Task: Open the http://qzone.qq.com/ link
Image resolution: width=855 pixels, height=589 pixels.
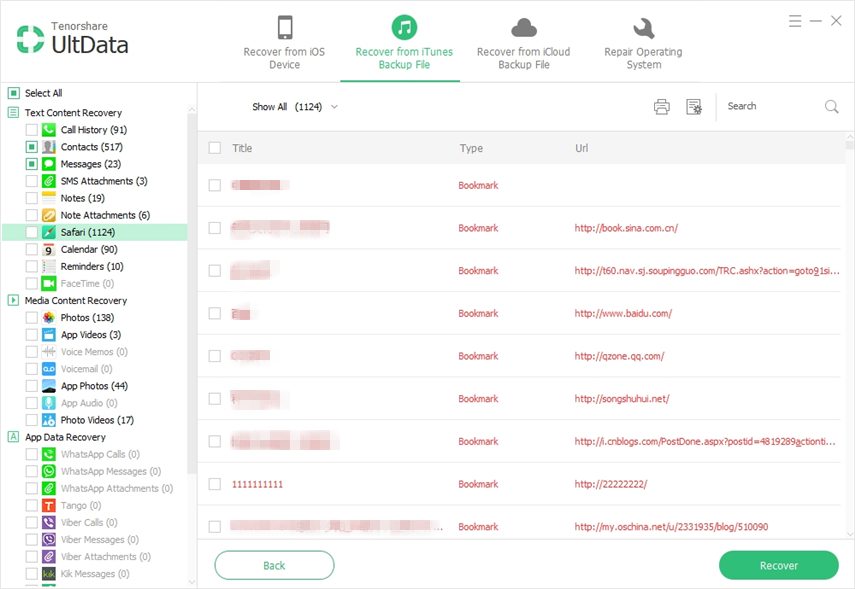Action: coord(619,356)
